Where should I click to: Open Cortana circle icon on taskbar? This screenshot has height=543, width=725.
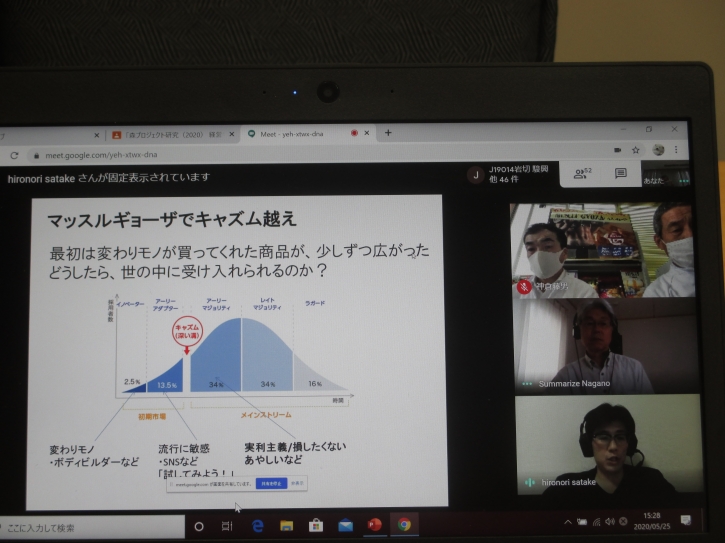(199, 526)
